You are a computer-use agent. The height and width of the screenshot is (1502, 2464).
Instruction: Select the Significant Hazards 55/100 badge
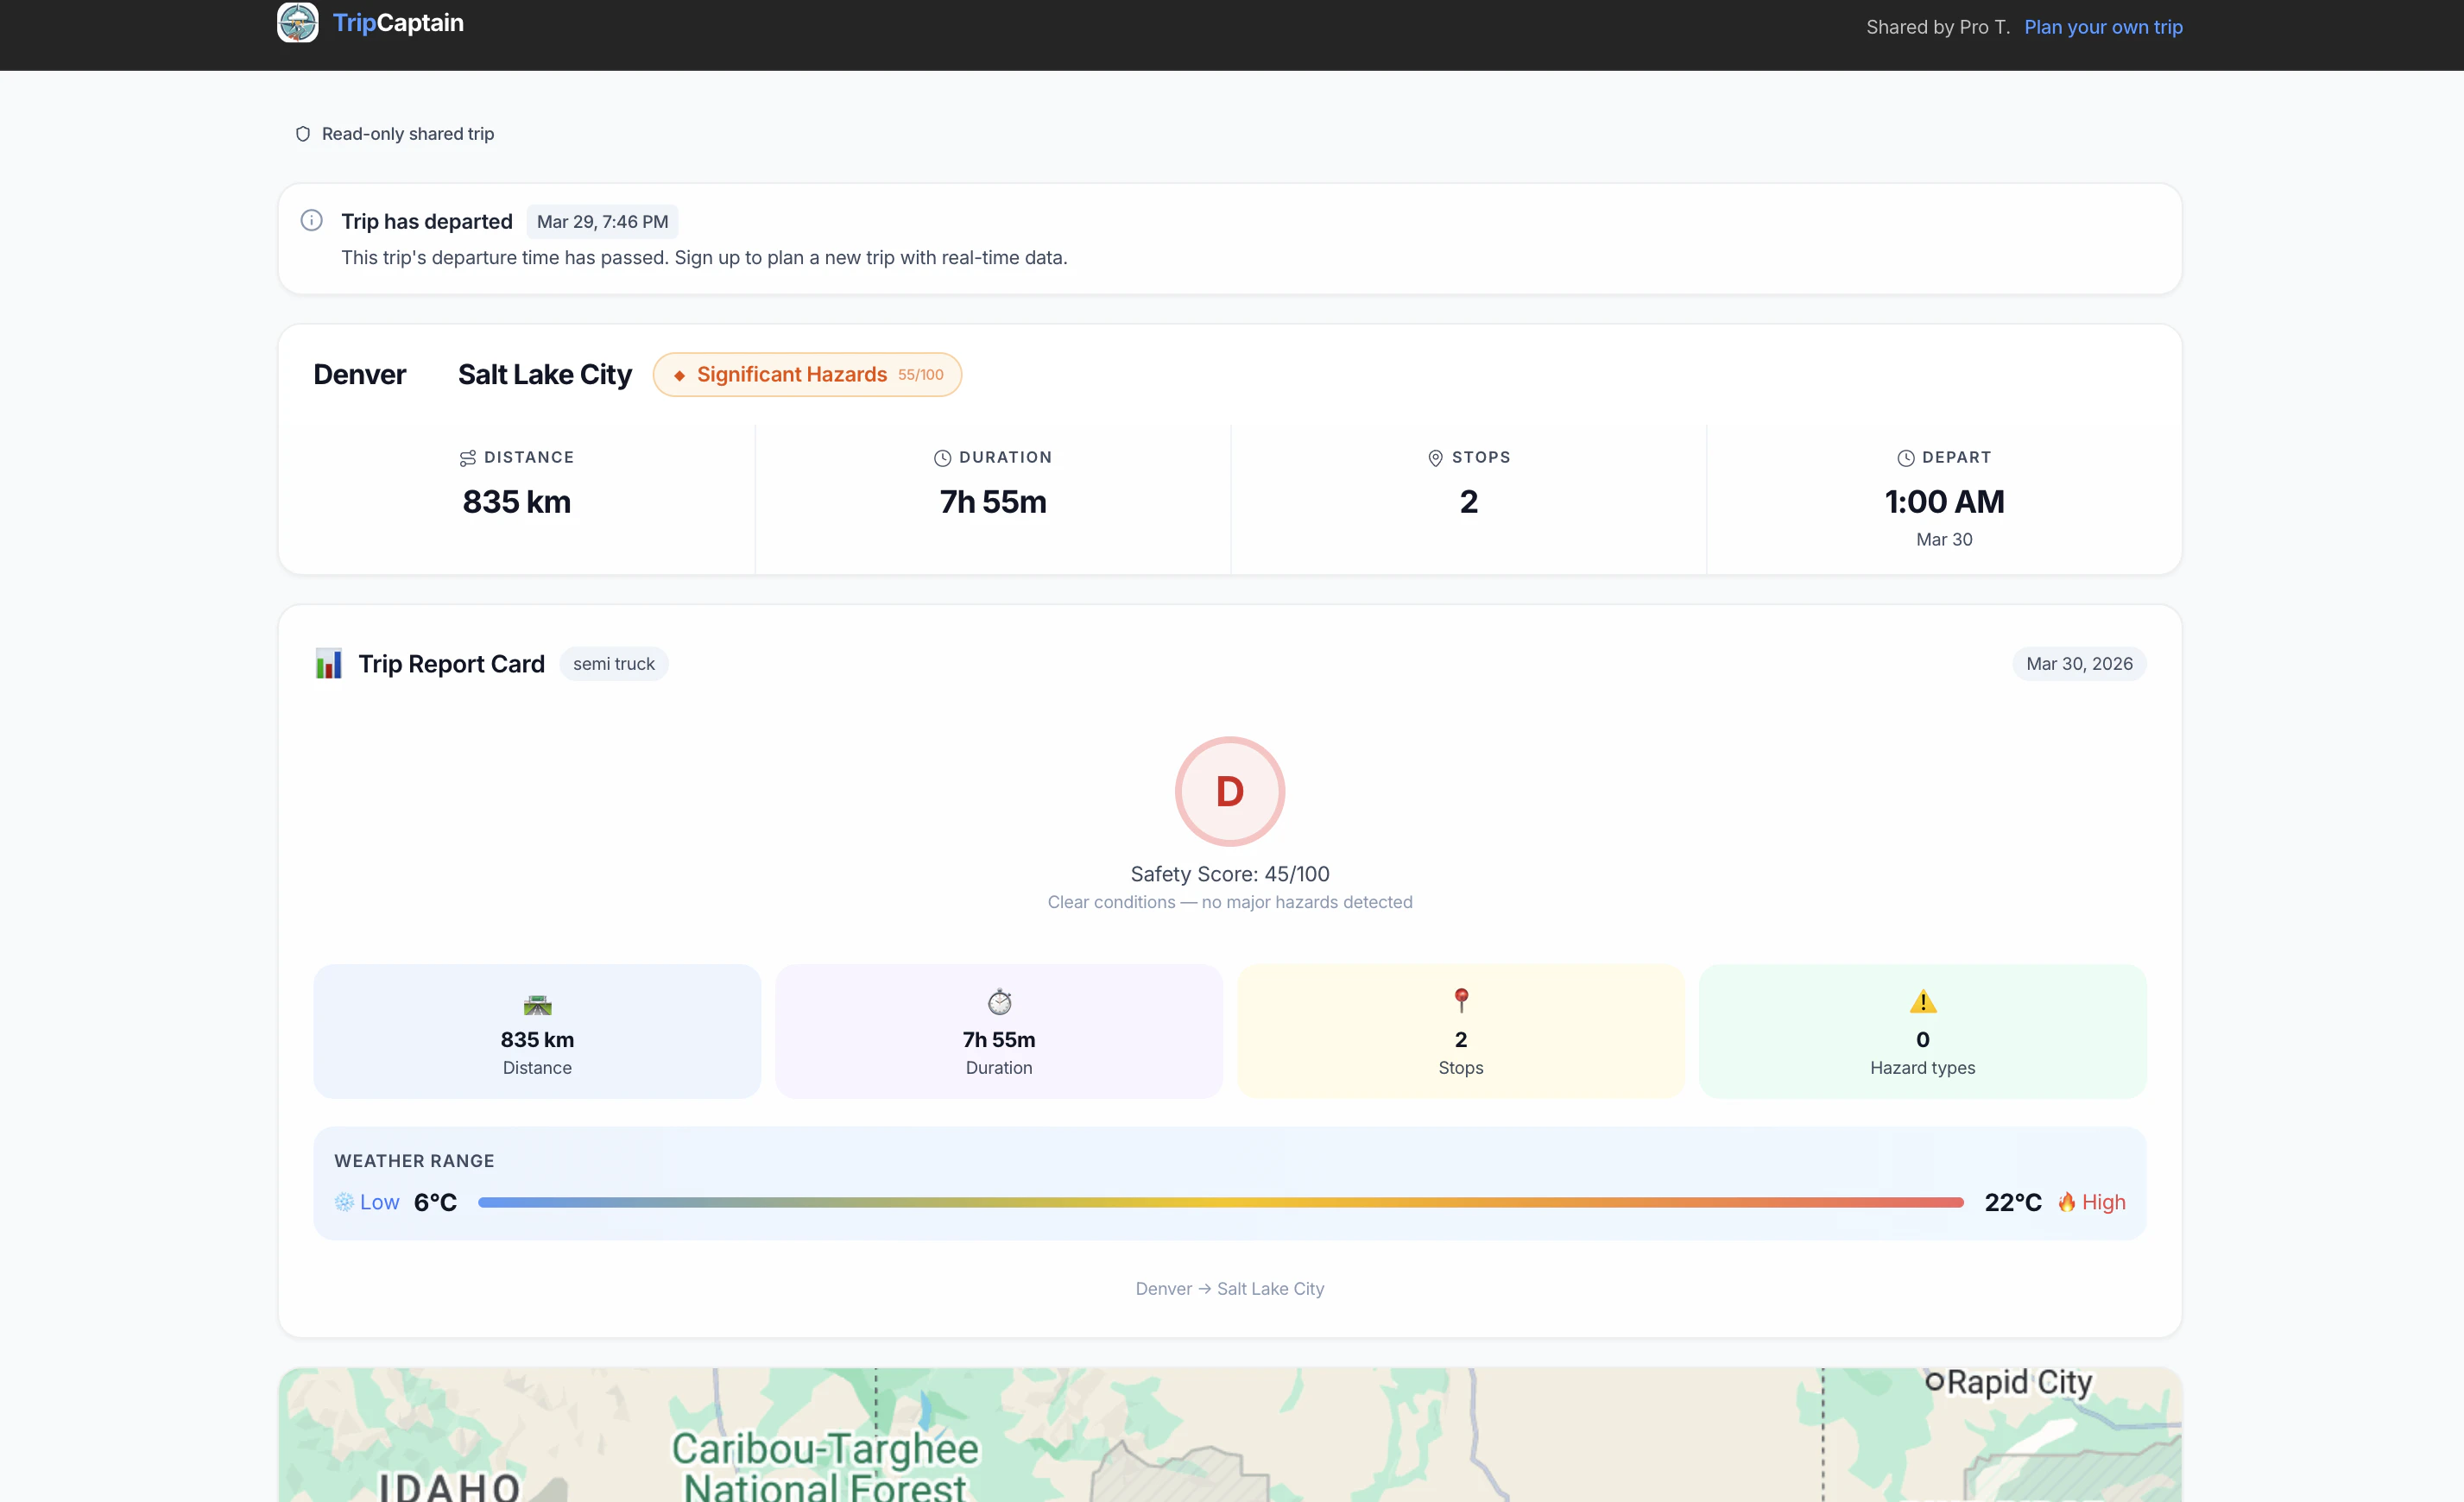coord(807,374)
